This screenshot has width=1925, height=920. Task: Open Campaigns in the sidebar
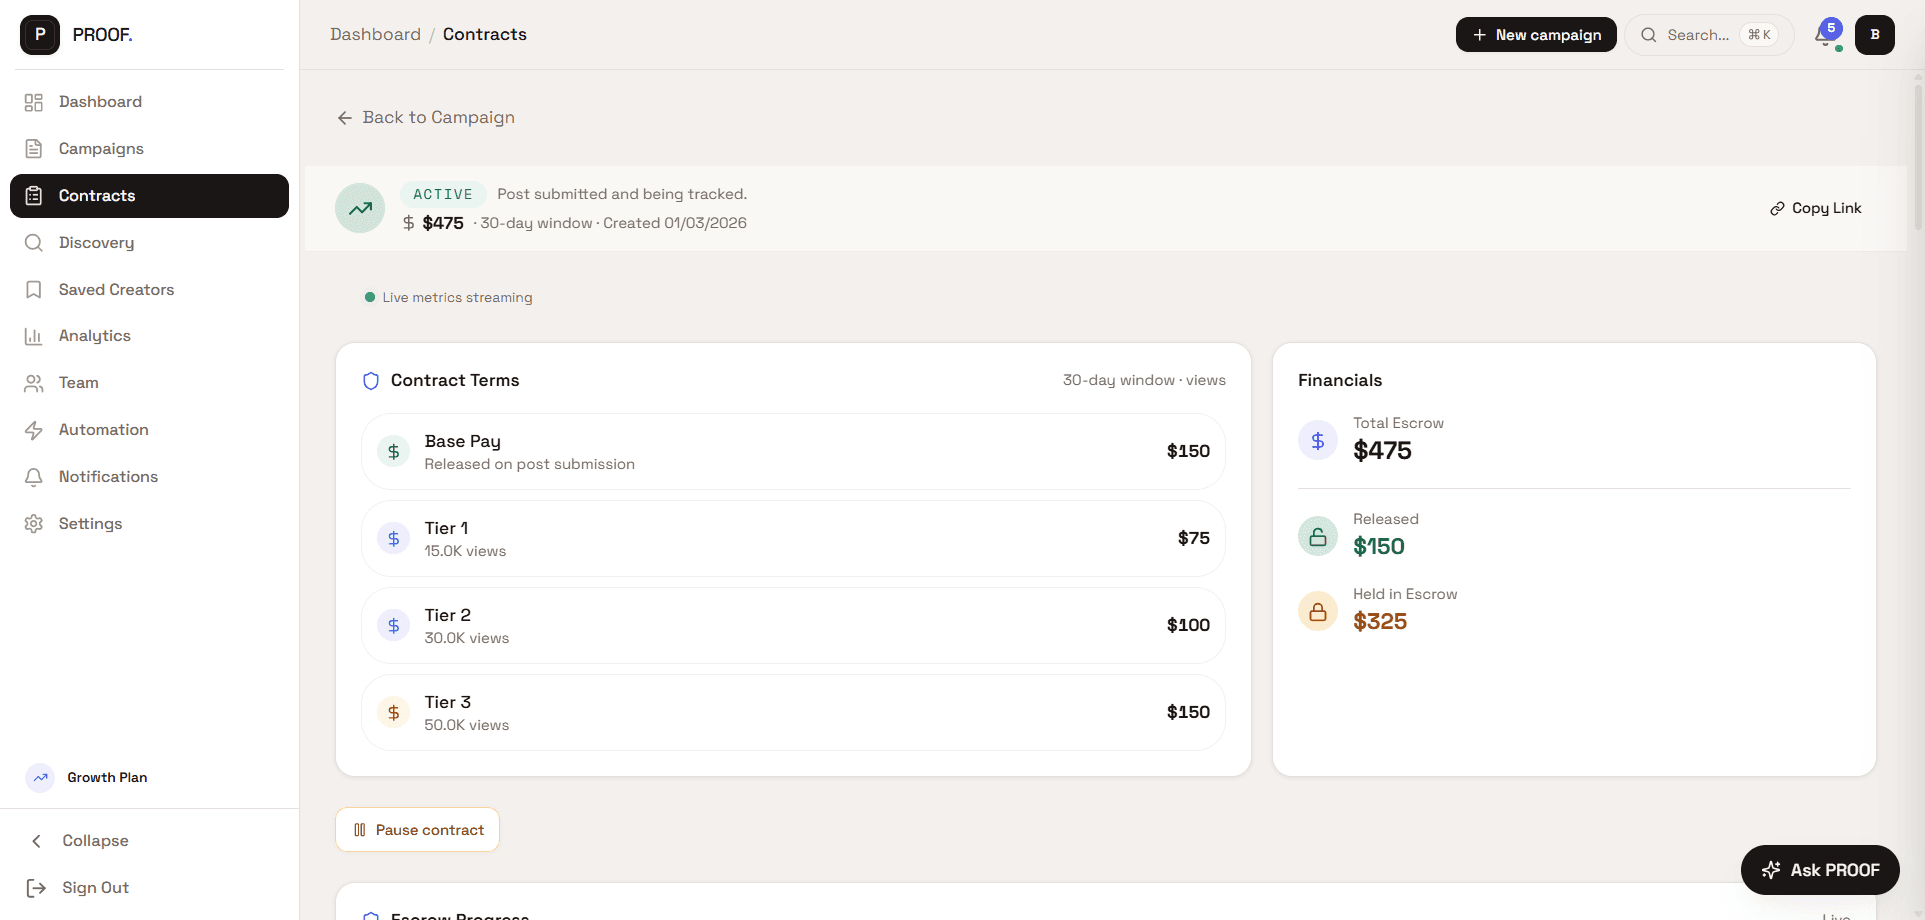[149, 149]
